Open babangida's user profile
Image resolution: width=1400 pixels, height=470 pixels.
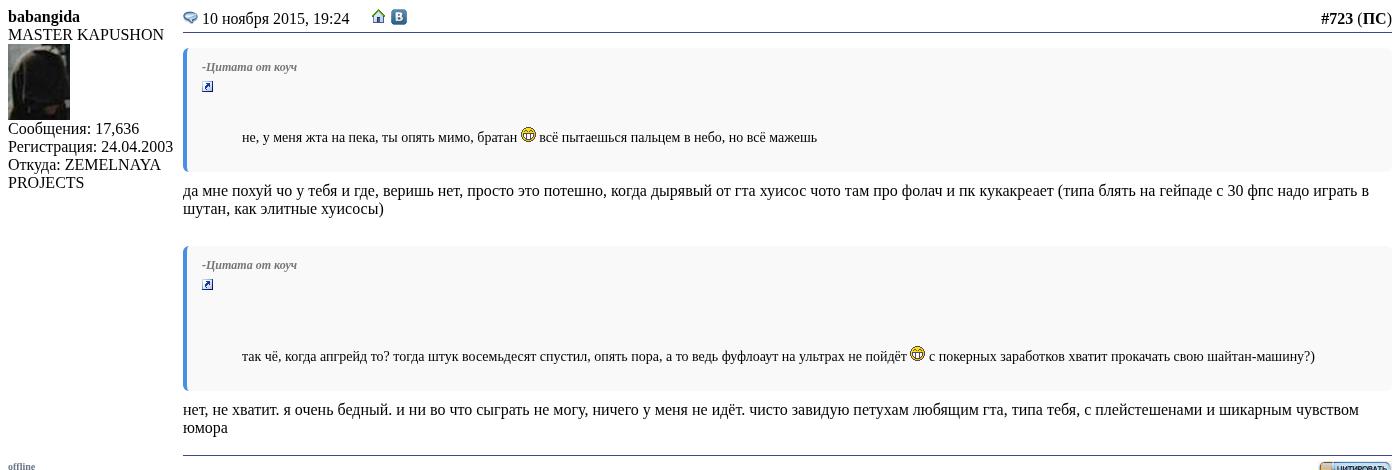[44, 17]
